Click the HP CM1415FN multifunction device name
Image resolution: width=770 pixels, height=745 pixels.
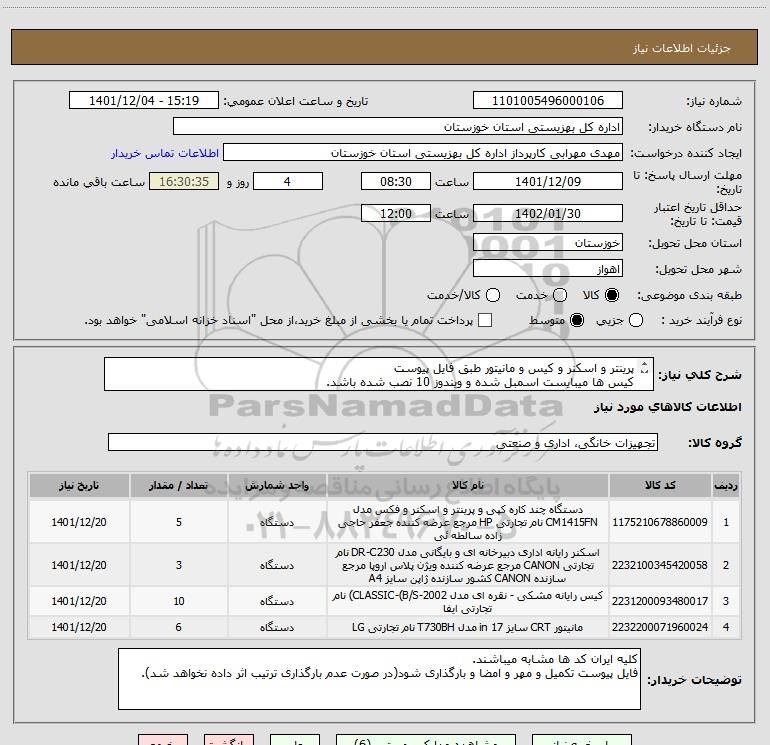pos(468,523)
